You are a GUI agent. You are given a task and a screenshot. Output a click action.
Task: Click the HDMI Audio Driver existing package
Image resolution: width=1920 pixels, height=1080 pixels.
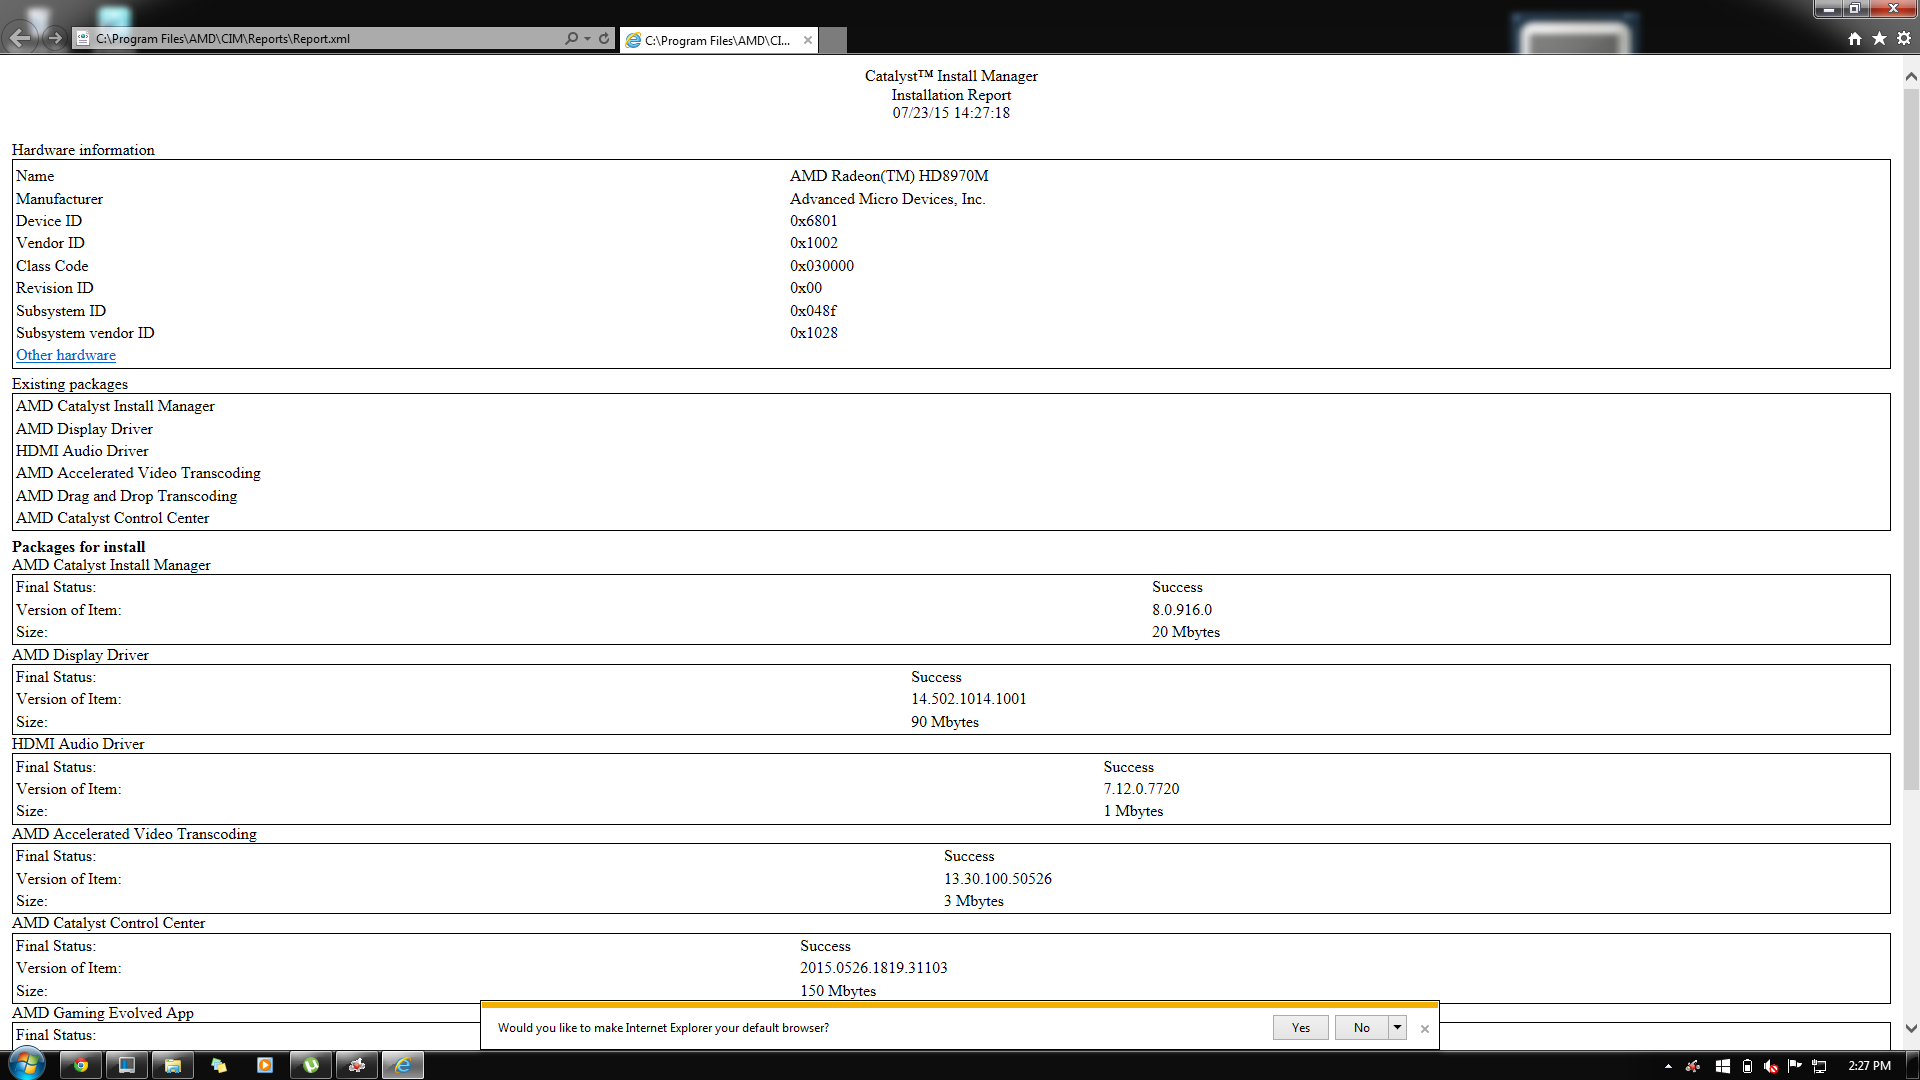point(82,451)
